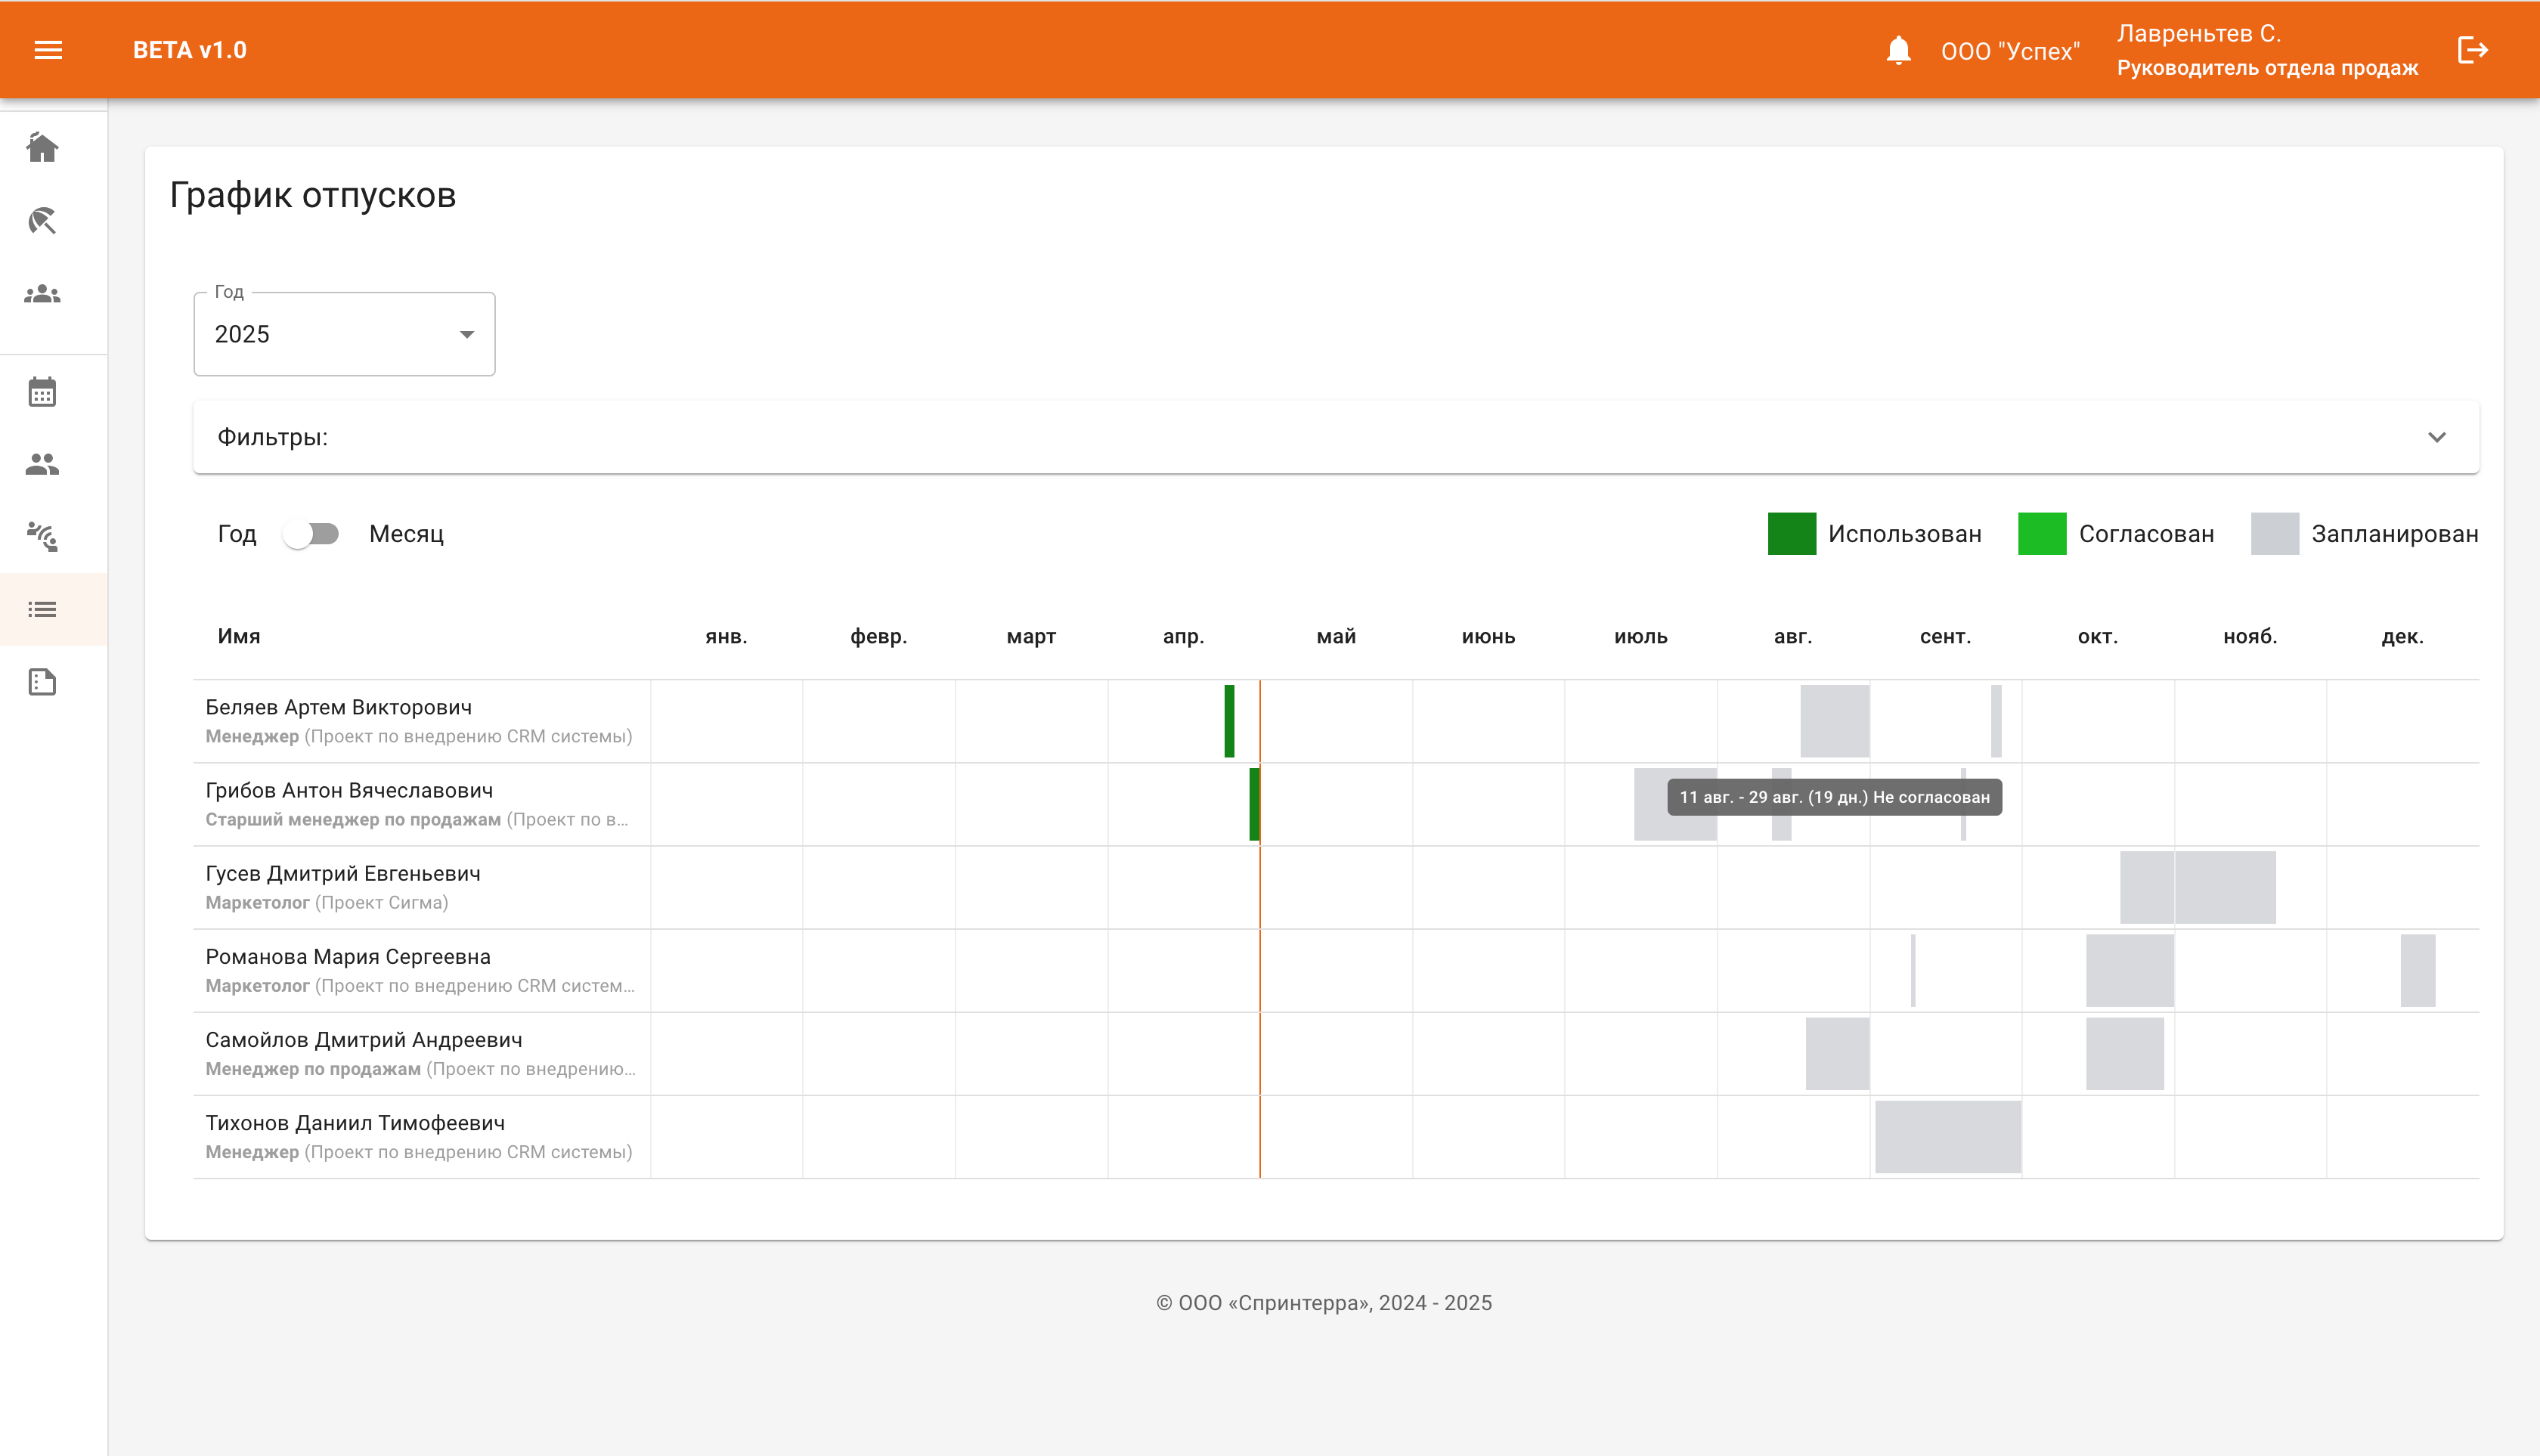
Task: Click the Использован dark green swatch
Action: click(x=1791, y=534)
